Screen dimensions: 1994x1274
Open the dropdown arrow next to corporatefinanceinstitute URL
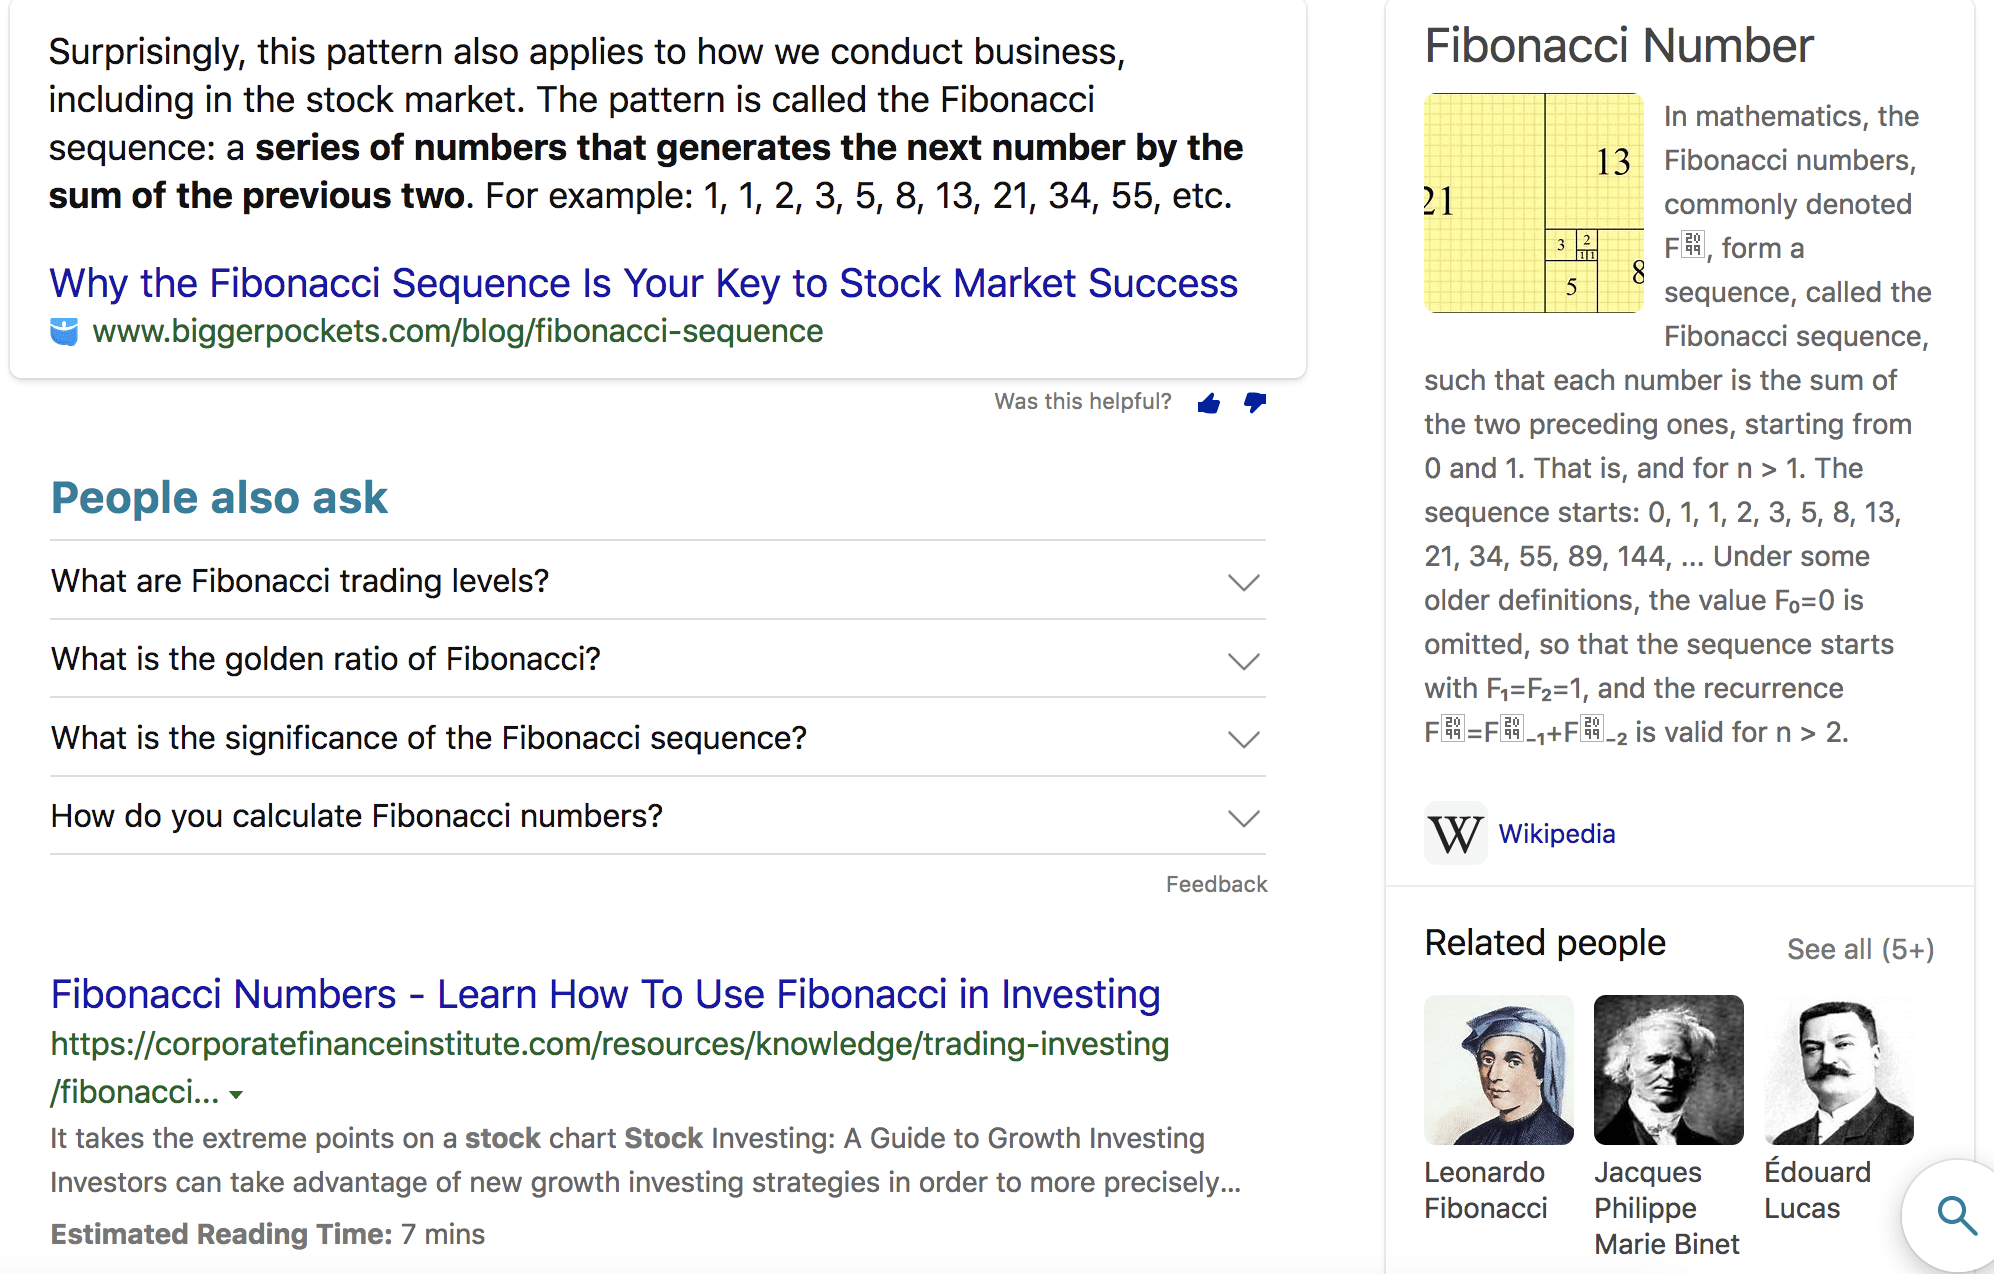[x=236, y=1095]
